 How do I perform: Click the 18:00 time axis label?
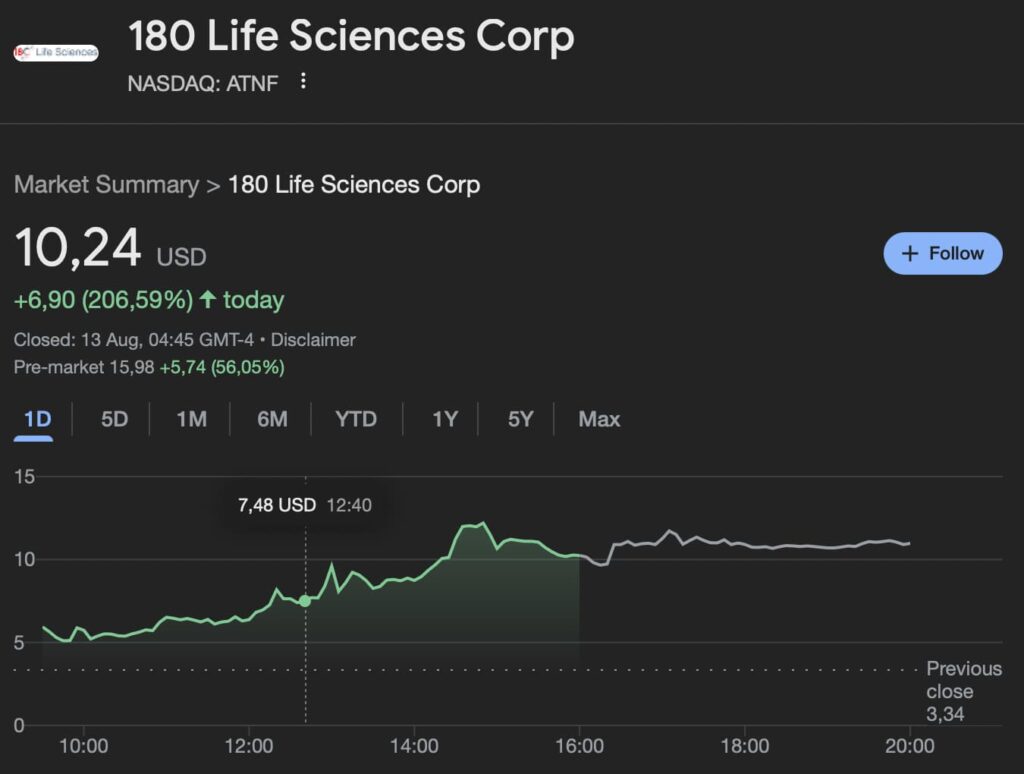744,746
